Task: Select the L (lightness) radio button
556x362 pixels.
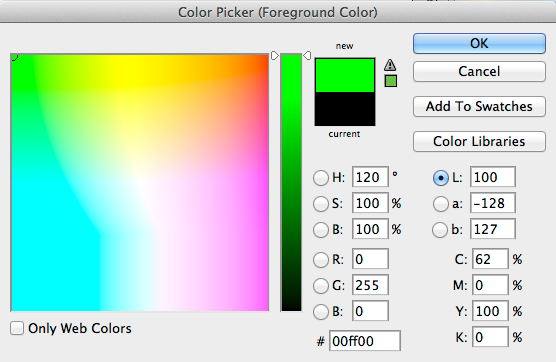Action: (x=441, y=178)
